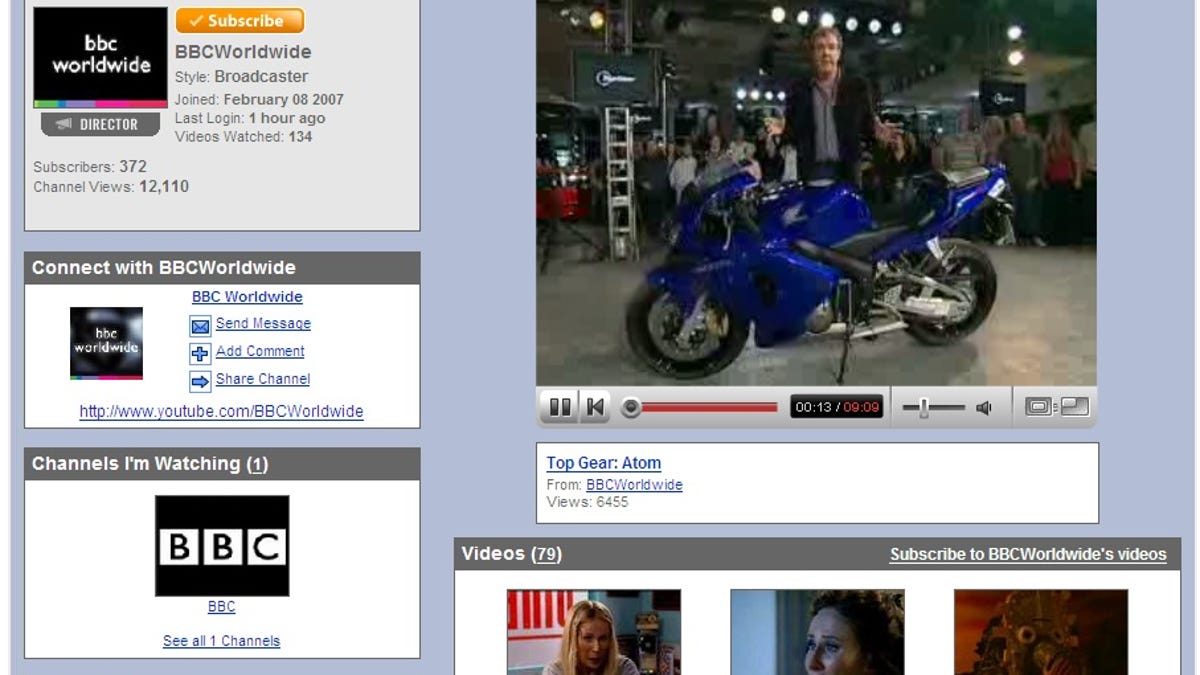Screen dimensions: 1200x675
Task: Switch video player to full-screen view
Action: pyautogui.click(x=1073, y=407)
